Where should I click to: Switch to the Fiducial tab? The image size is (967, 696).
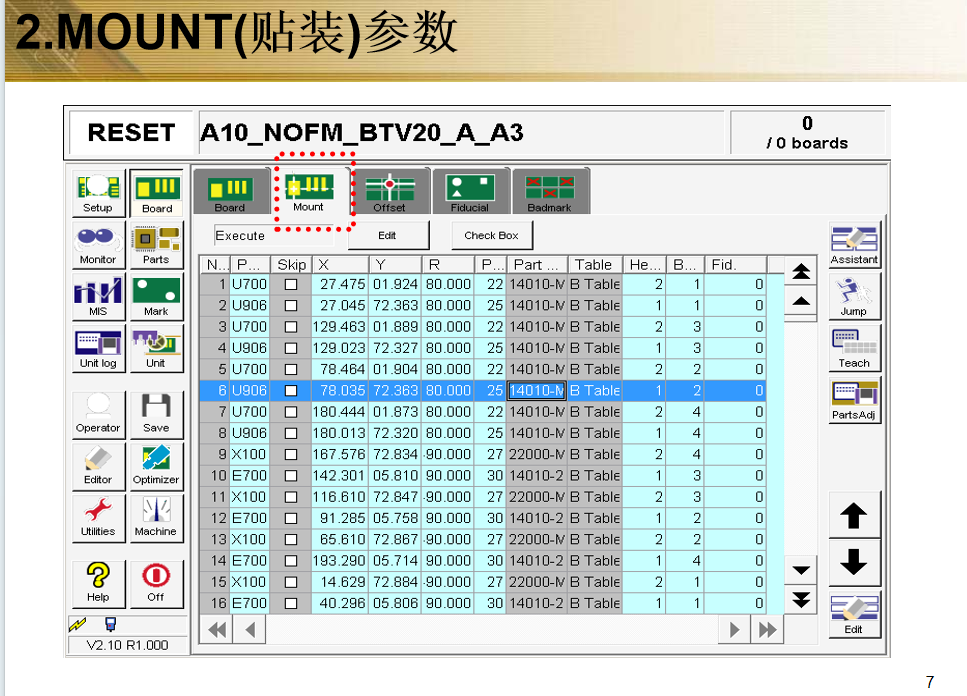tap(469, 192)
